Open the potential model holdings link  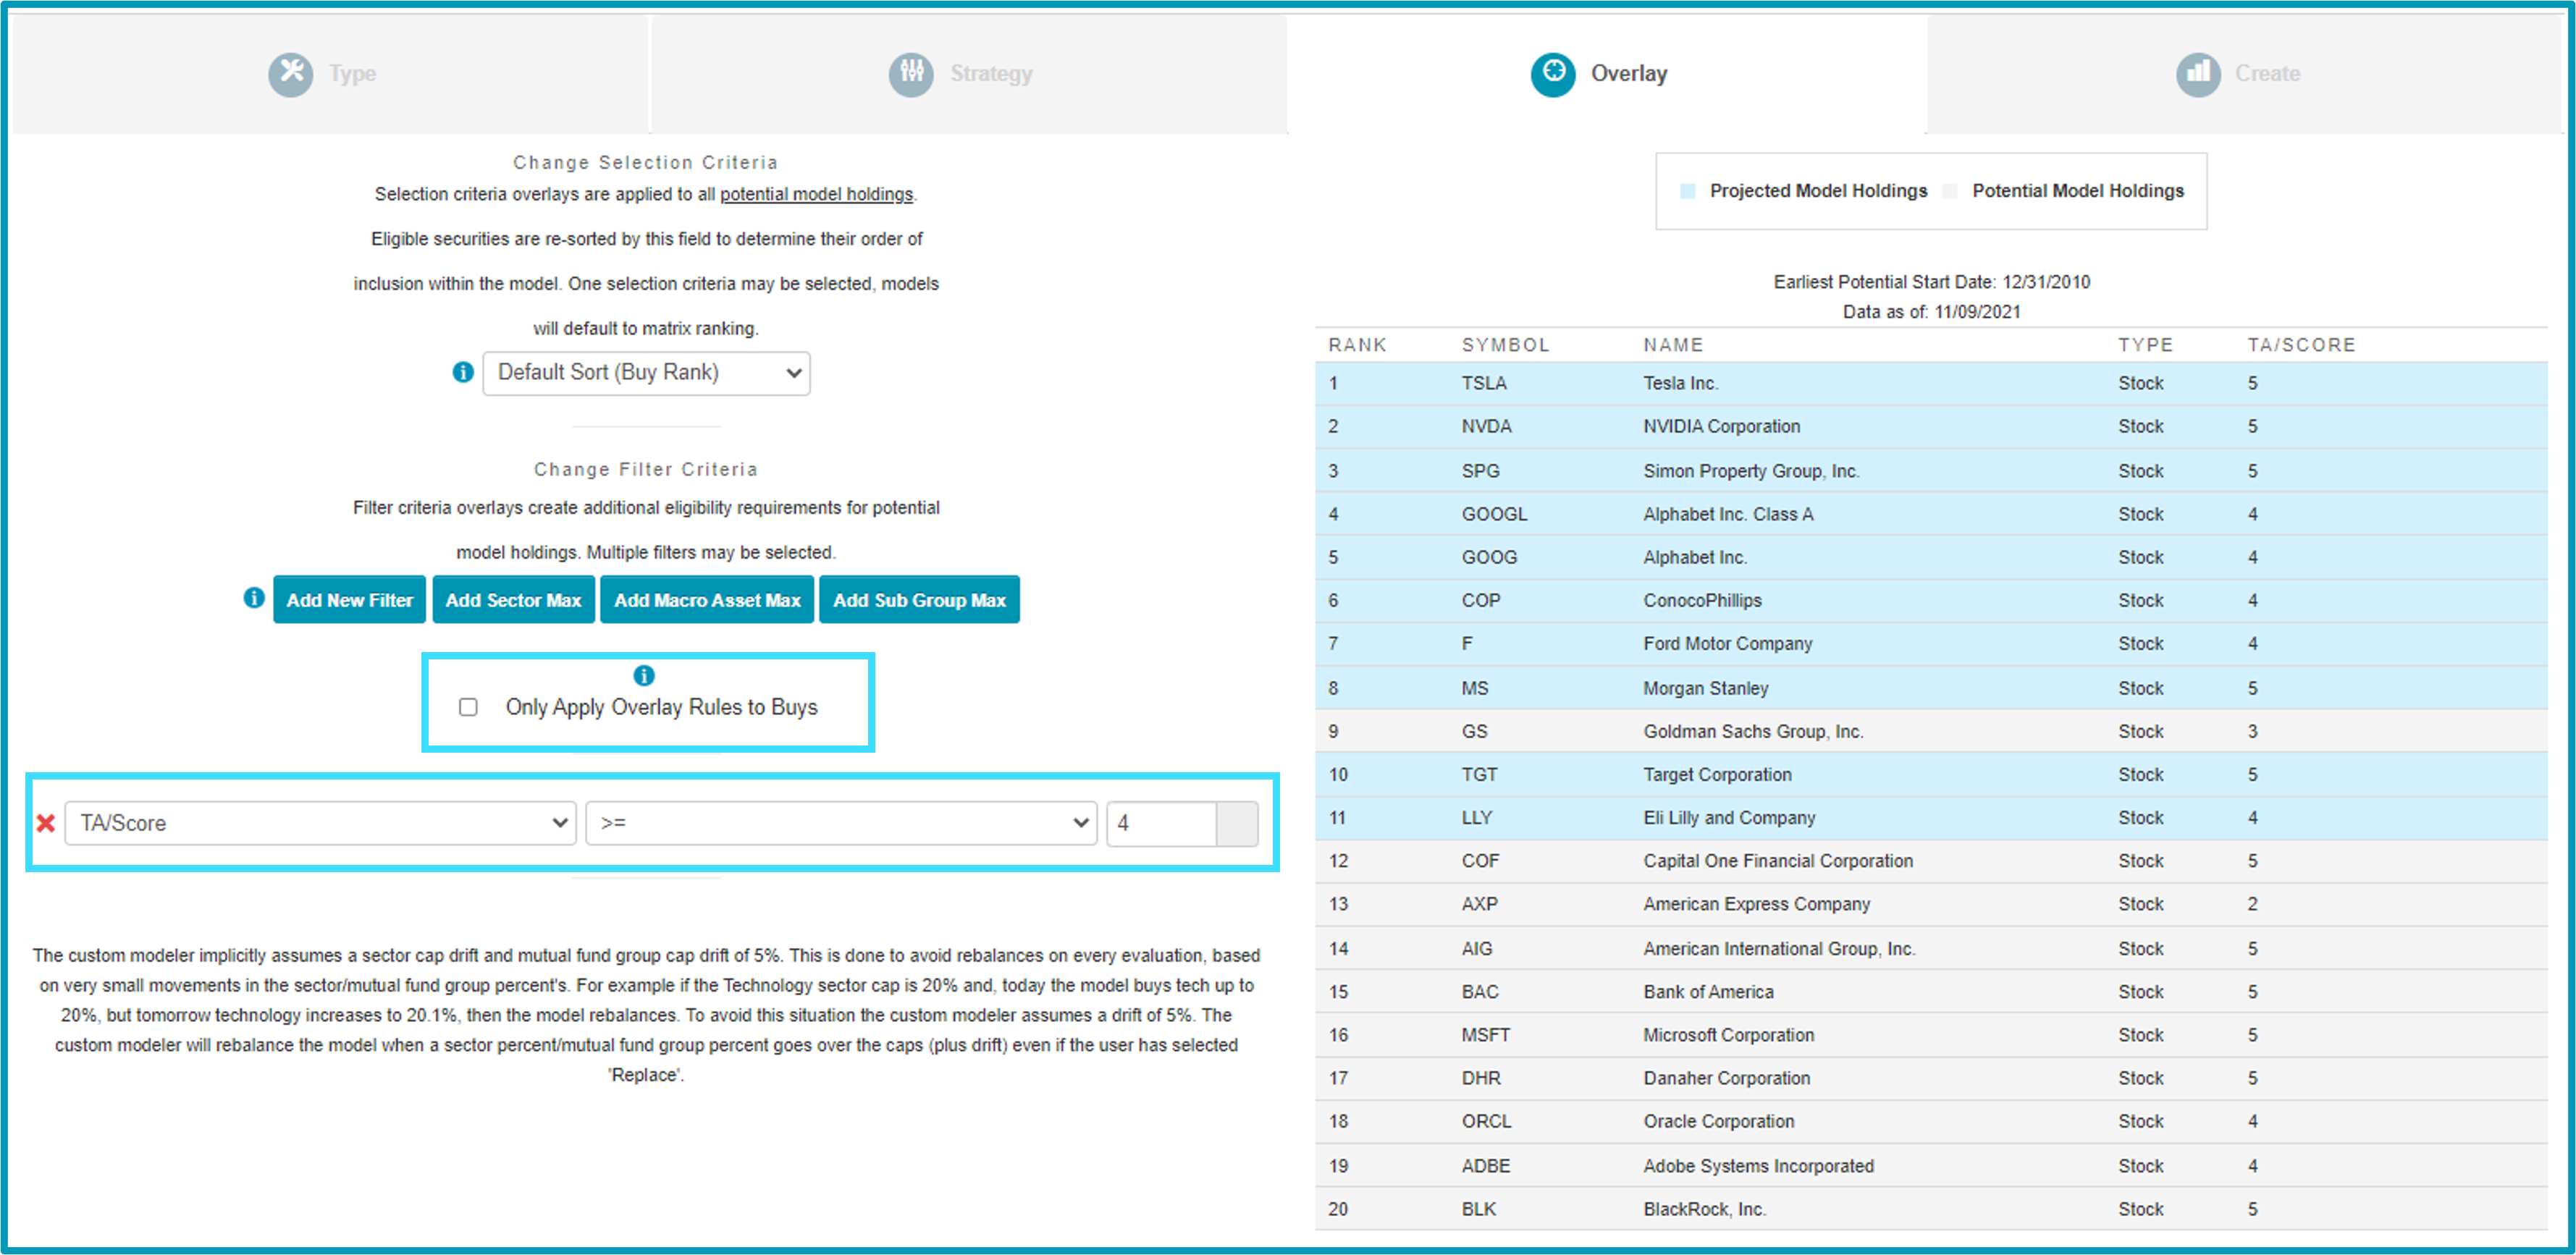pyautogui.click(x=816, y=194)
